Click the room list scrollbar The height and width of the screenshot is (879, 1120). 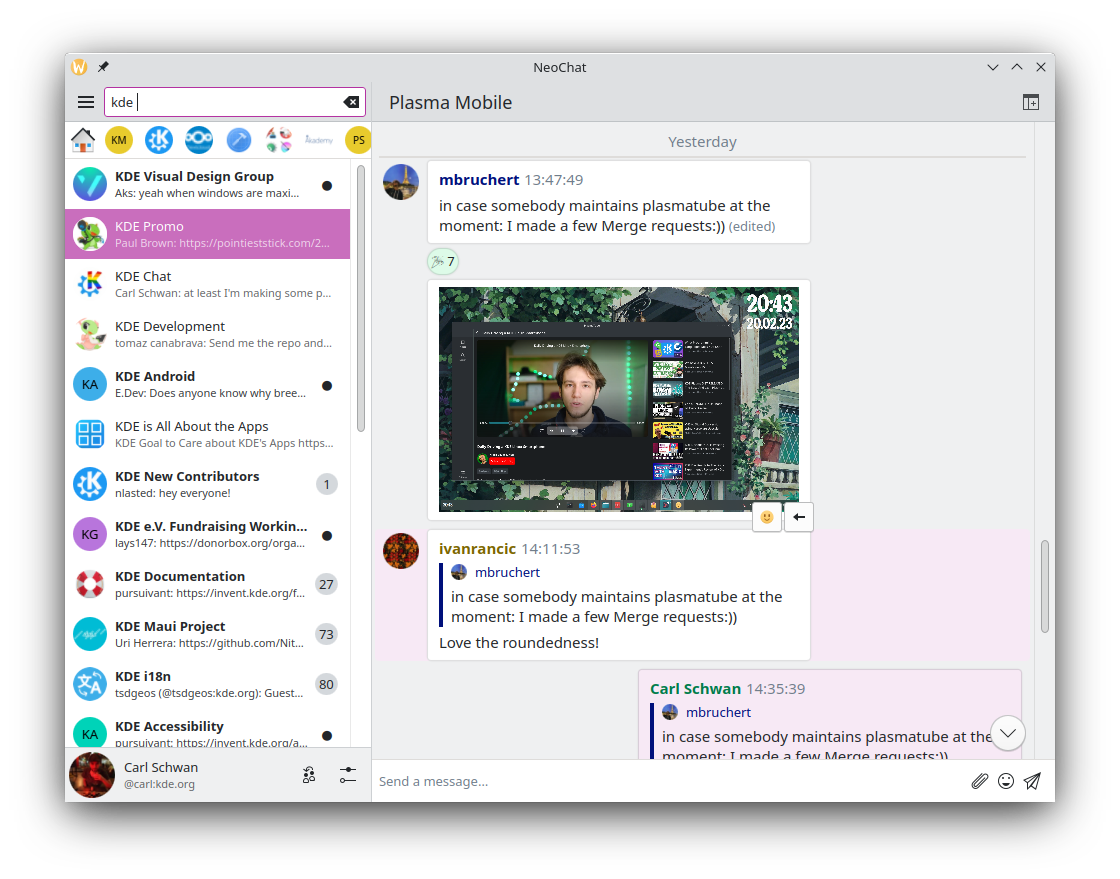click(361, 298)
